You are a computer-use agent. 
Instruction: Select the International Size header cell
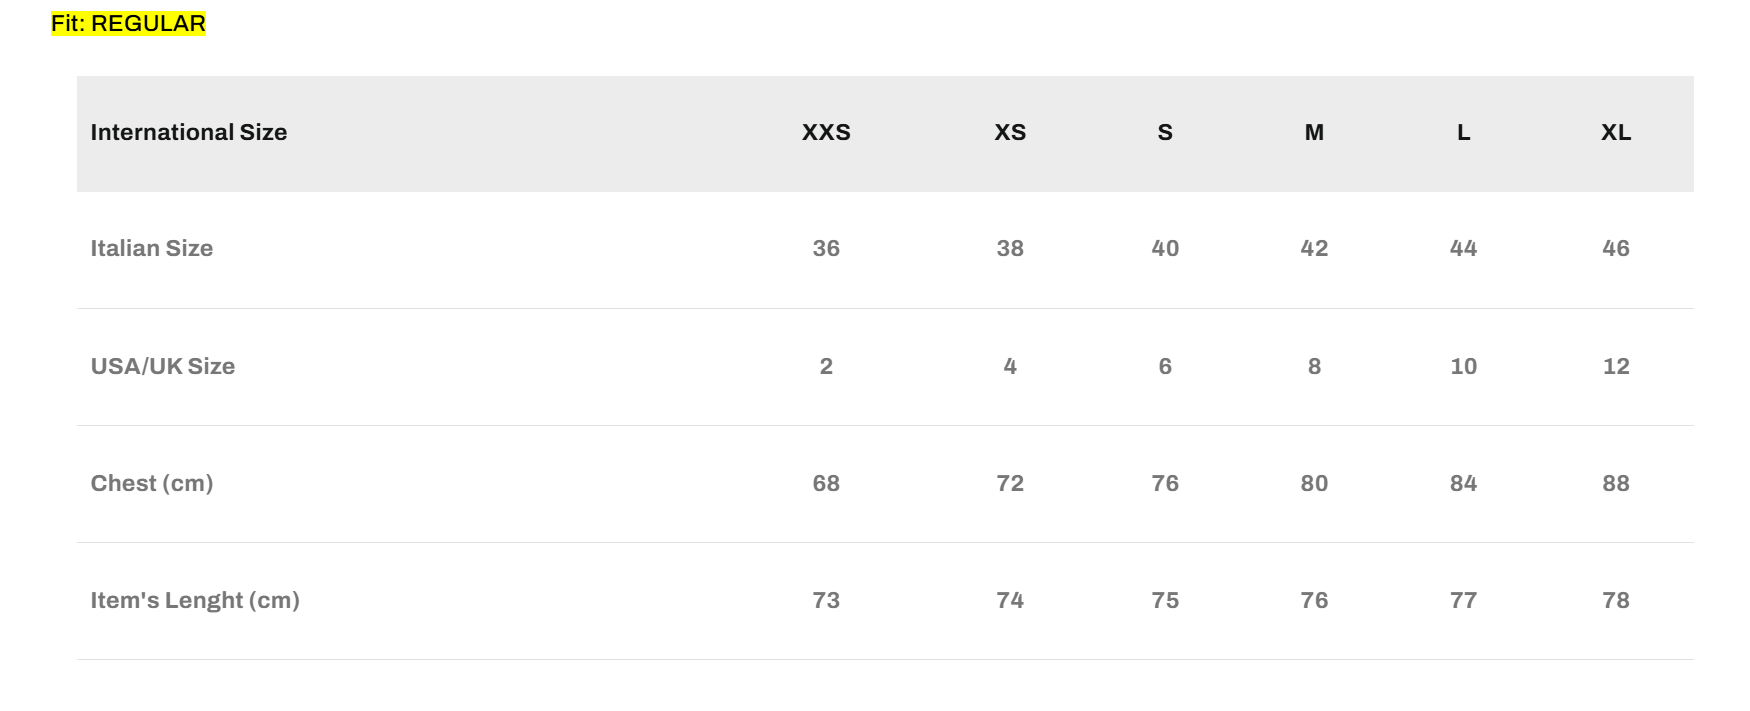point(189,132)
